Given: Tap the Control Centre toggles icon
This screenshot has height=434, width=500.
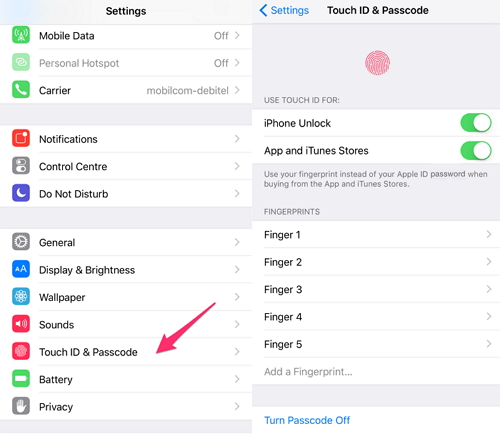Looking at the screenshot, I should pos(21,166).
